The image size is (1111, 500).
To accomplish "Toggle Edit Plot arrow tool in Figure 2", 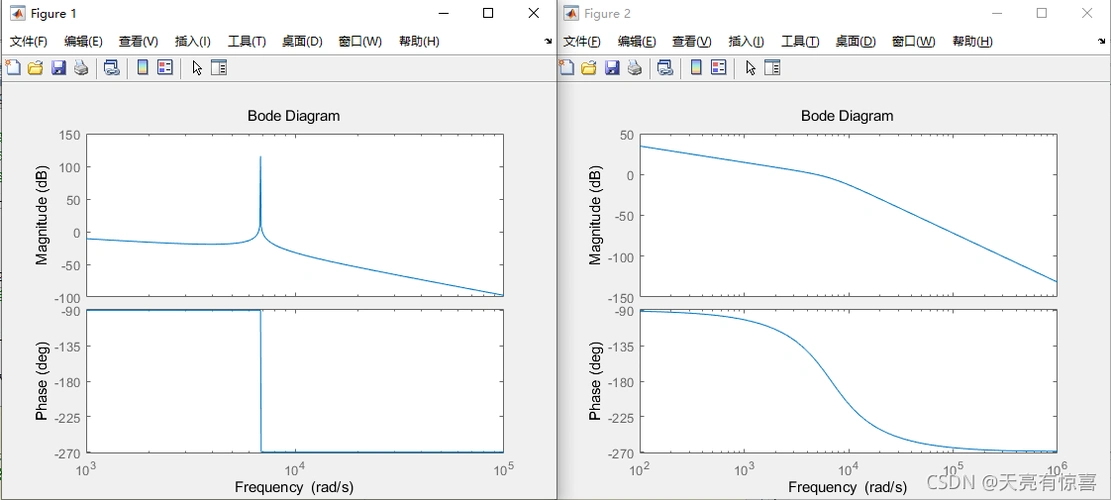I will 751,68.
